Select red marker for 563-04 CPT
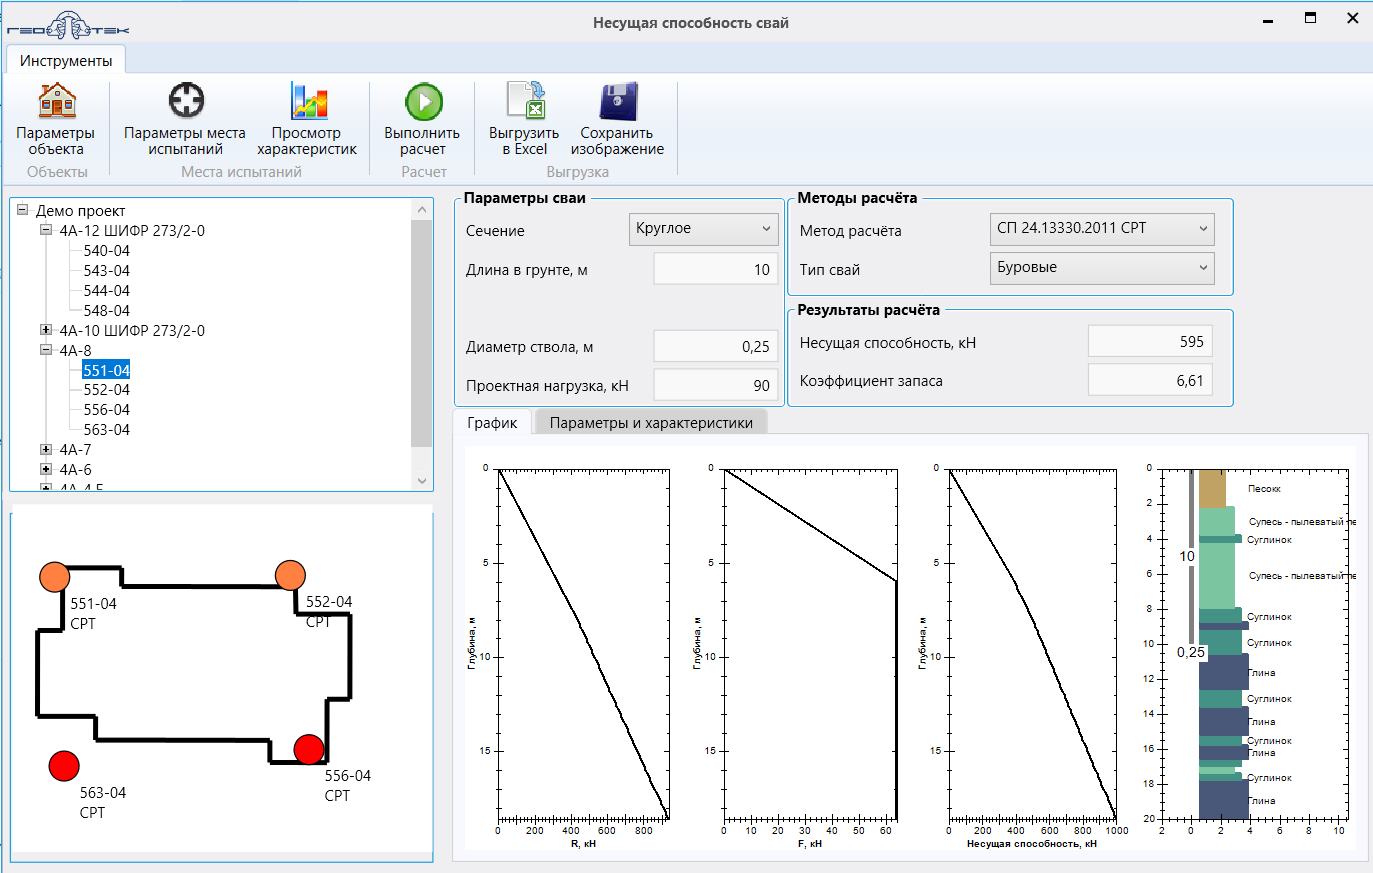 64,766
